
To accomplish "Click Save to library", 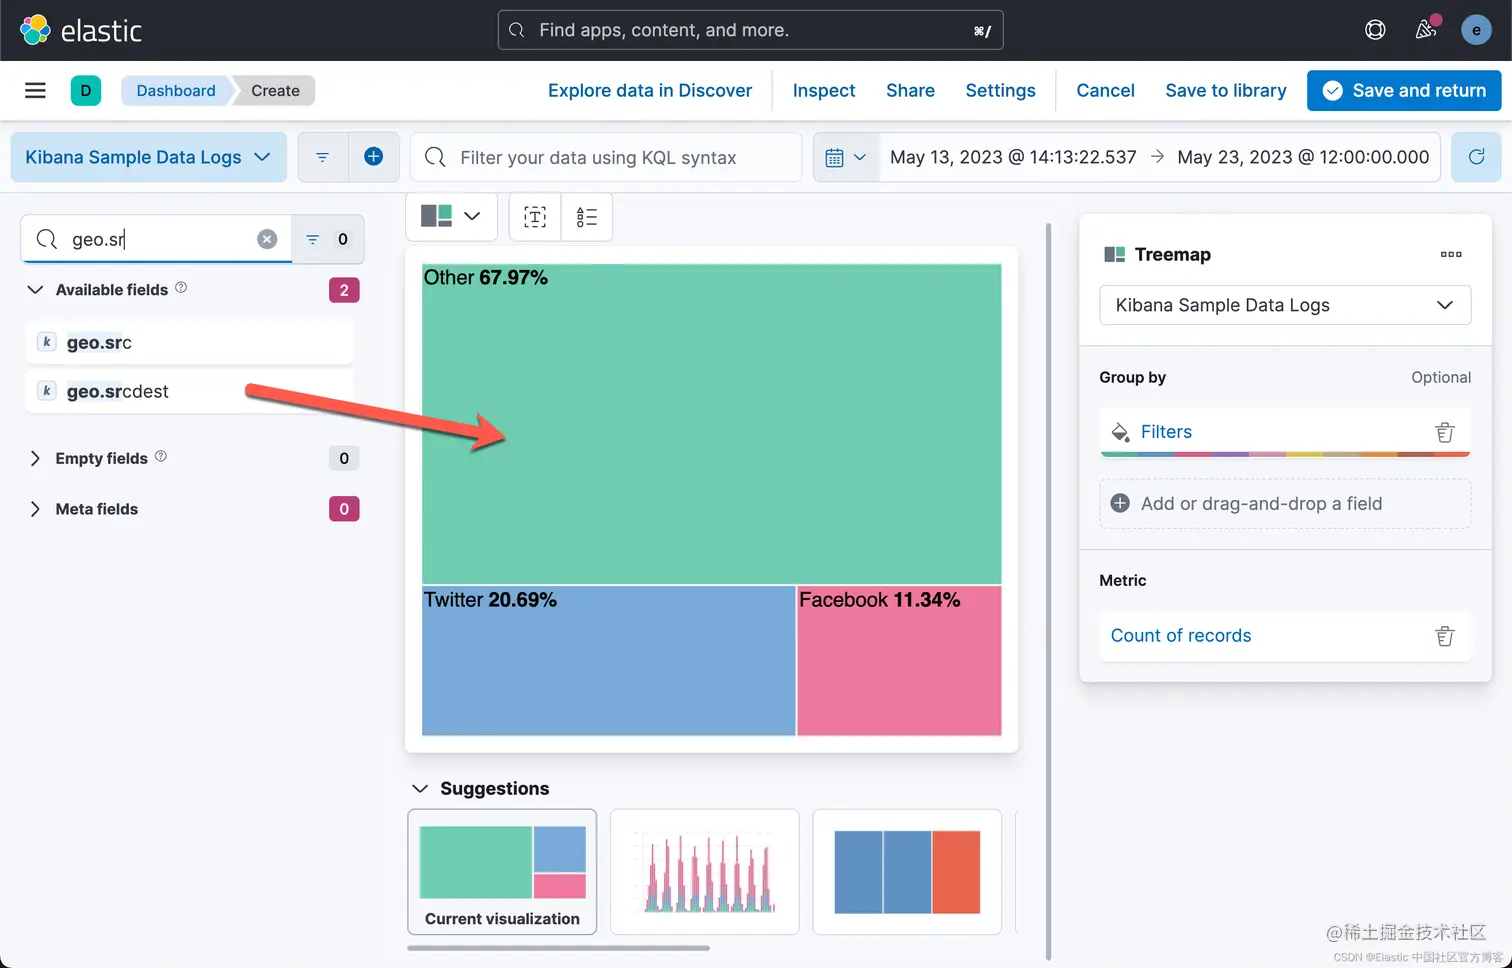I will pyautogui.click(x=1226, y=91).
